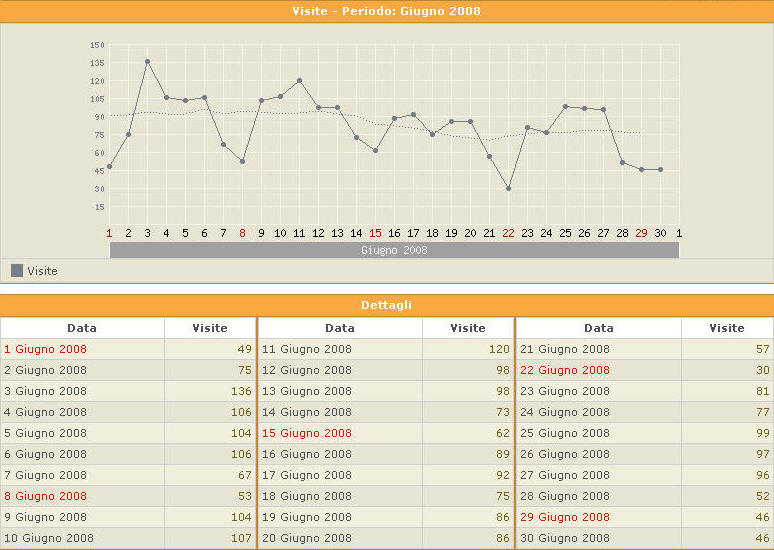Click the first Data column header in details table

tap(82, 328)
